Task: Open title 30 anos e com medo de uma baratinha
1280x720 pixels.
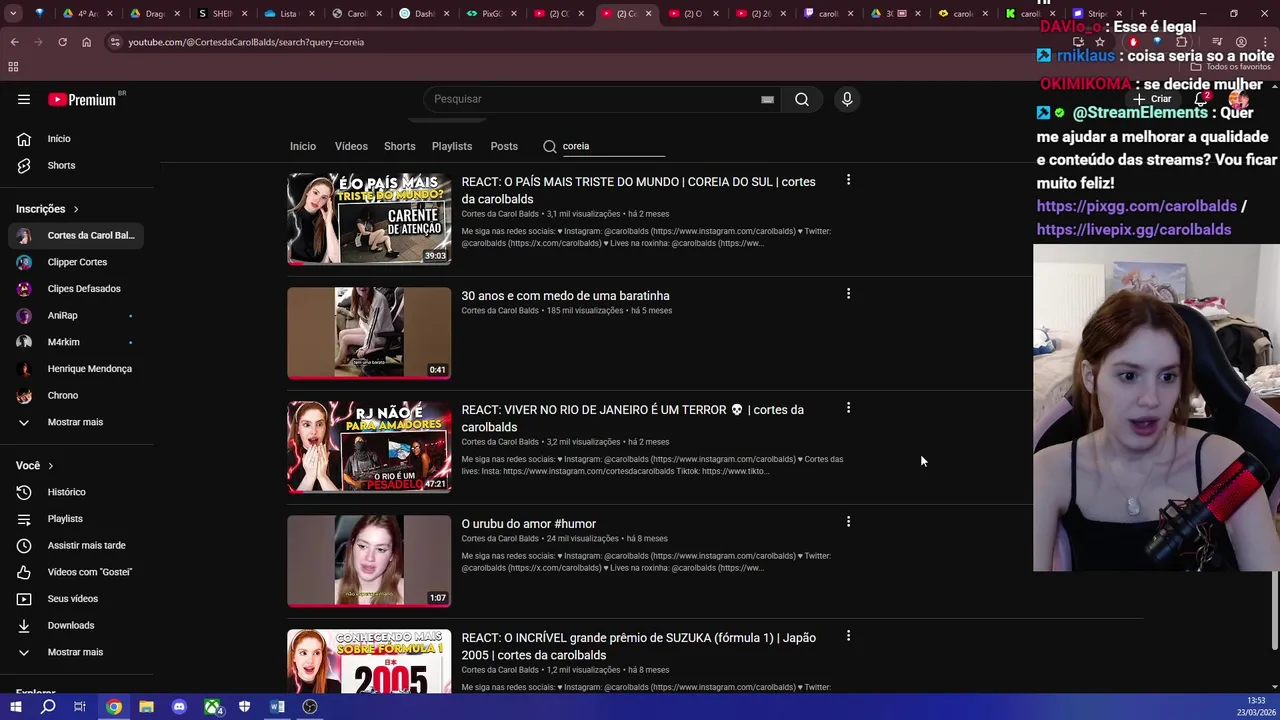Action: pyautogui.click(x=565, y=296)
